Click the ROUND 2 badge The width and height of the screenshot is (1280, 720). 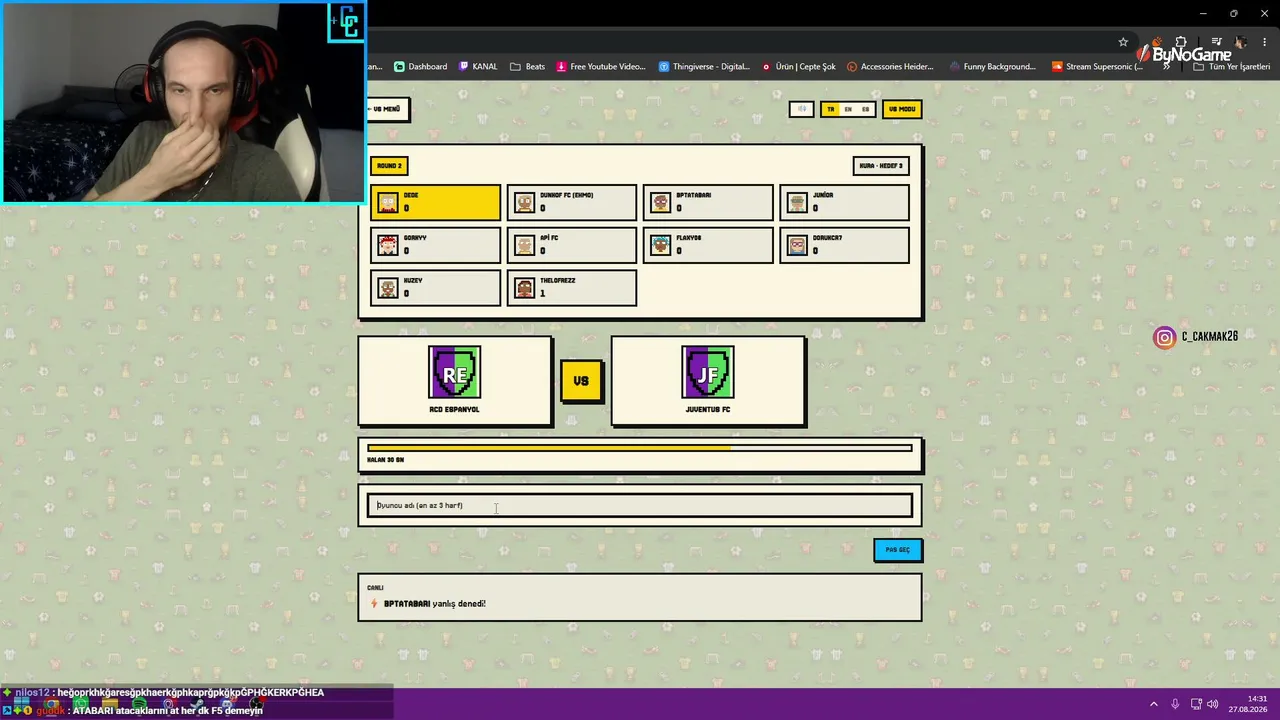point(389,166)
